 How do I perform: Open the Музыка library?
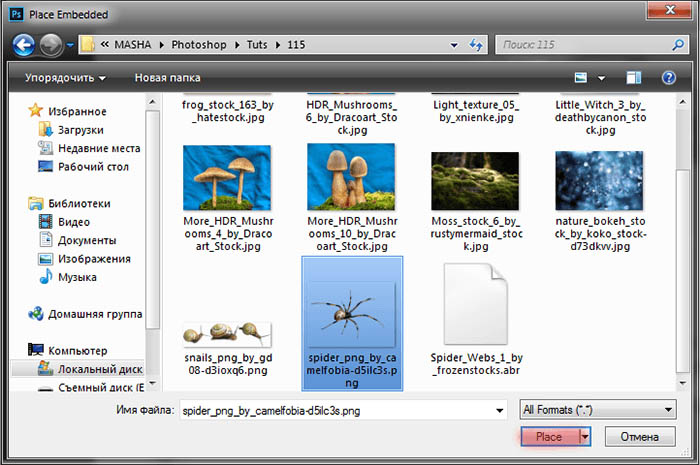coord(77,277)
